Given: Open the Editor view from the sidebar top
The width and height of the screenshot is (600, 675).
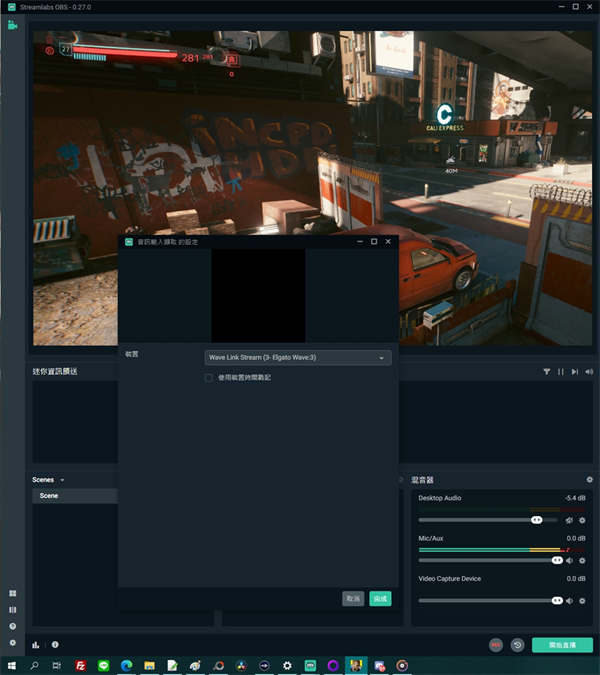Looking at the screenshot, I should [12, 25].
